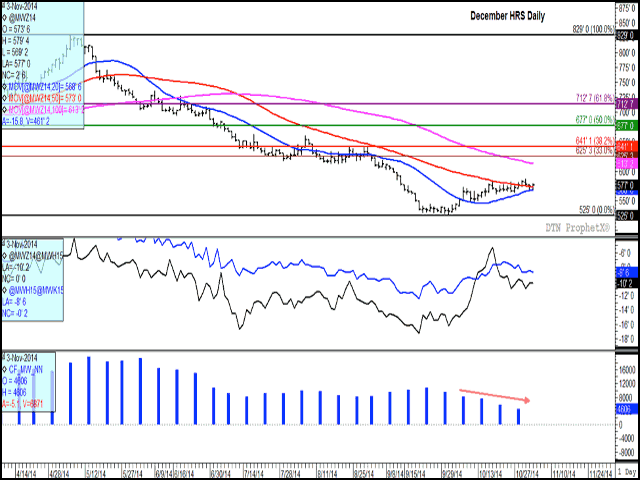Click the 677'0 (50.0%) retracement label
This screenshot has width=640, height=480.
click(x=594, y=120)
